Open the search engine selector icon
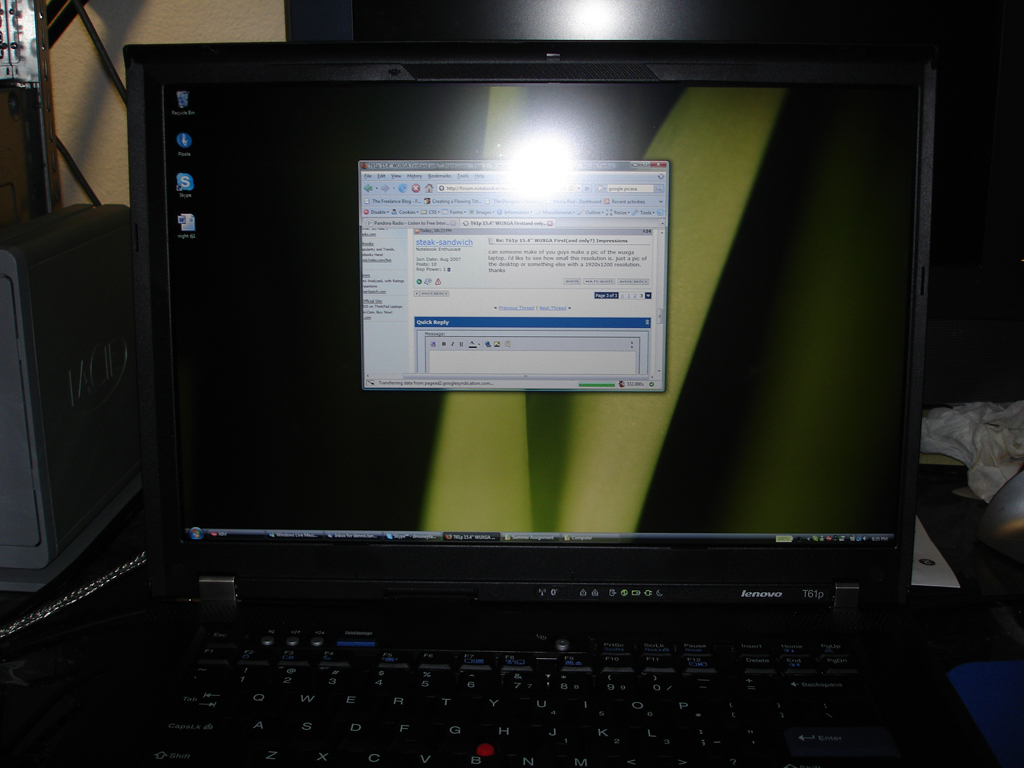 600,189
